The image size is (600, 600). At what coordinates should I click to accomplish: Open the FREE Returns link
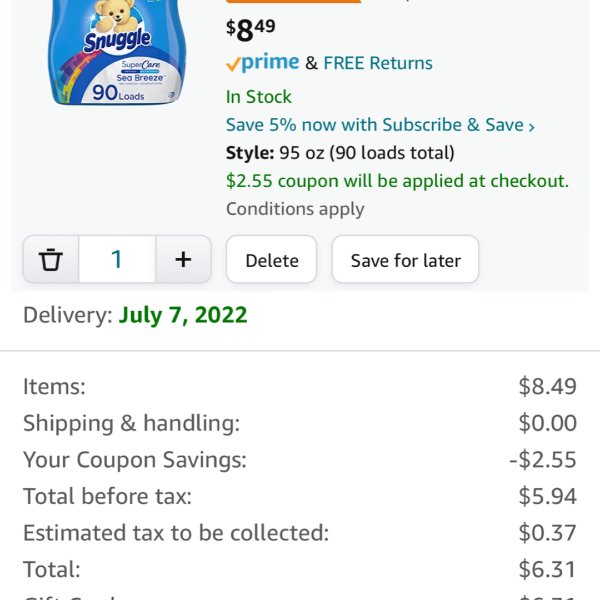pyautogui.click(x=378, y=63)
